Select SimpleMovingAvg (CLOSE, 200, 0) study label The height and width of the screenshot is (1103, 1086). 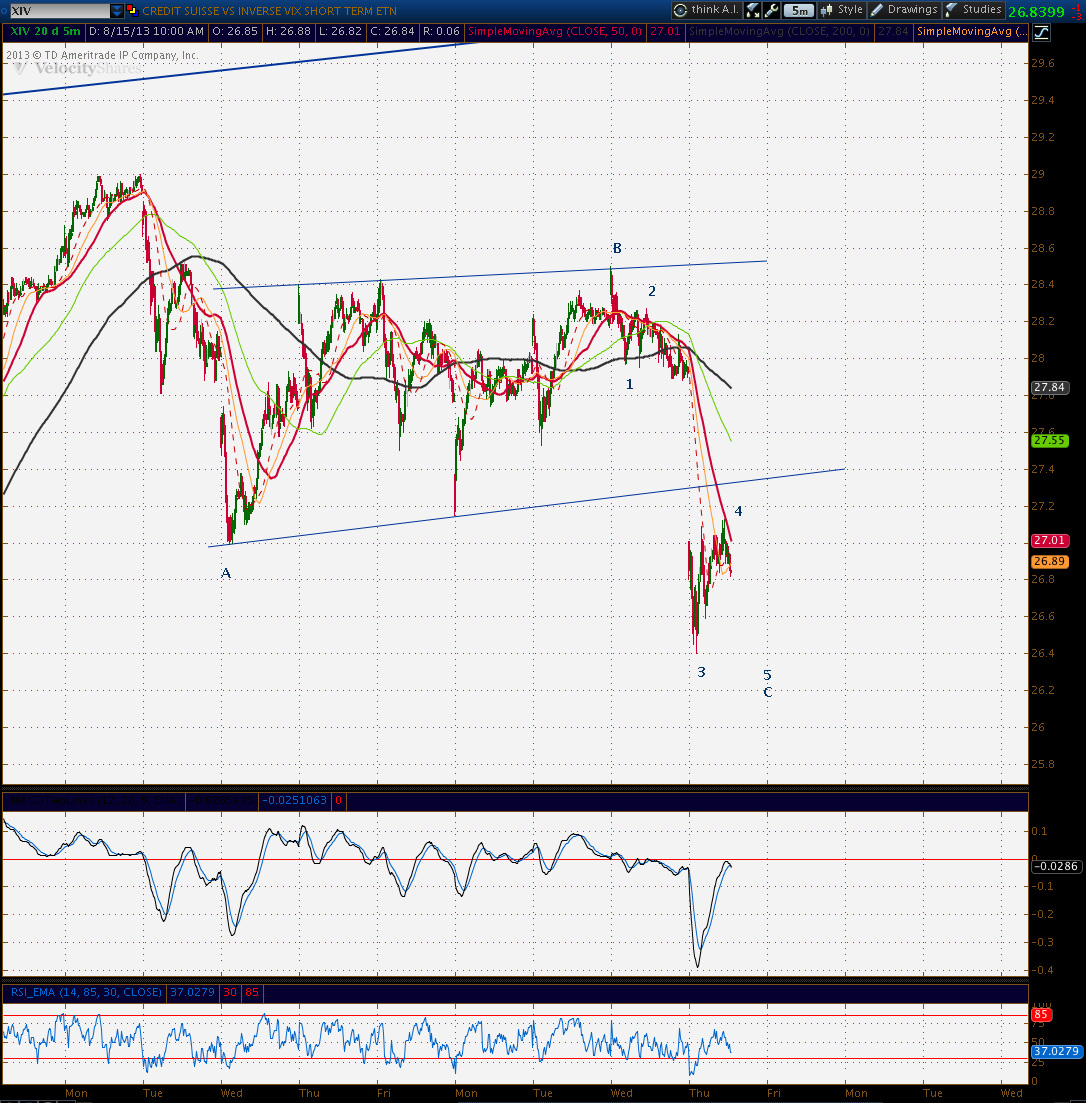pyautogui.click(x=779, y=32)
